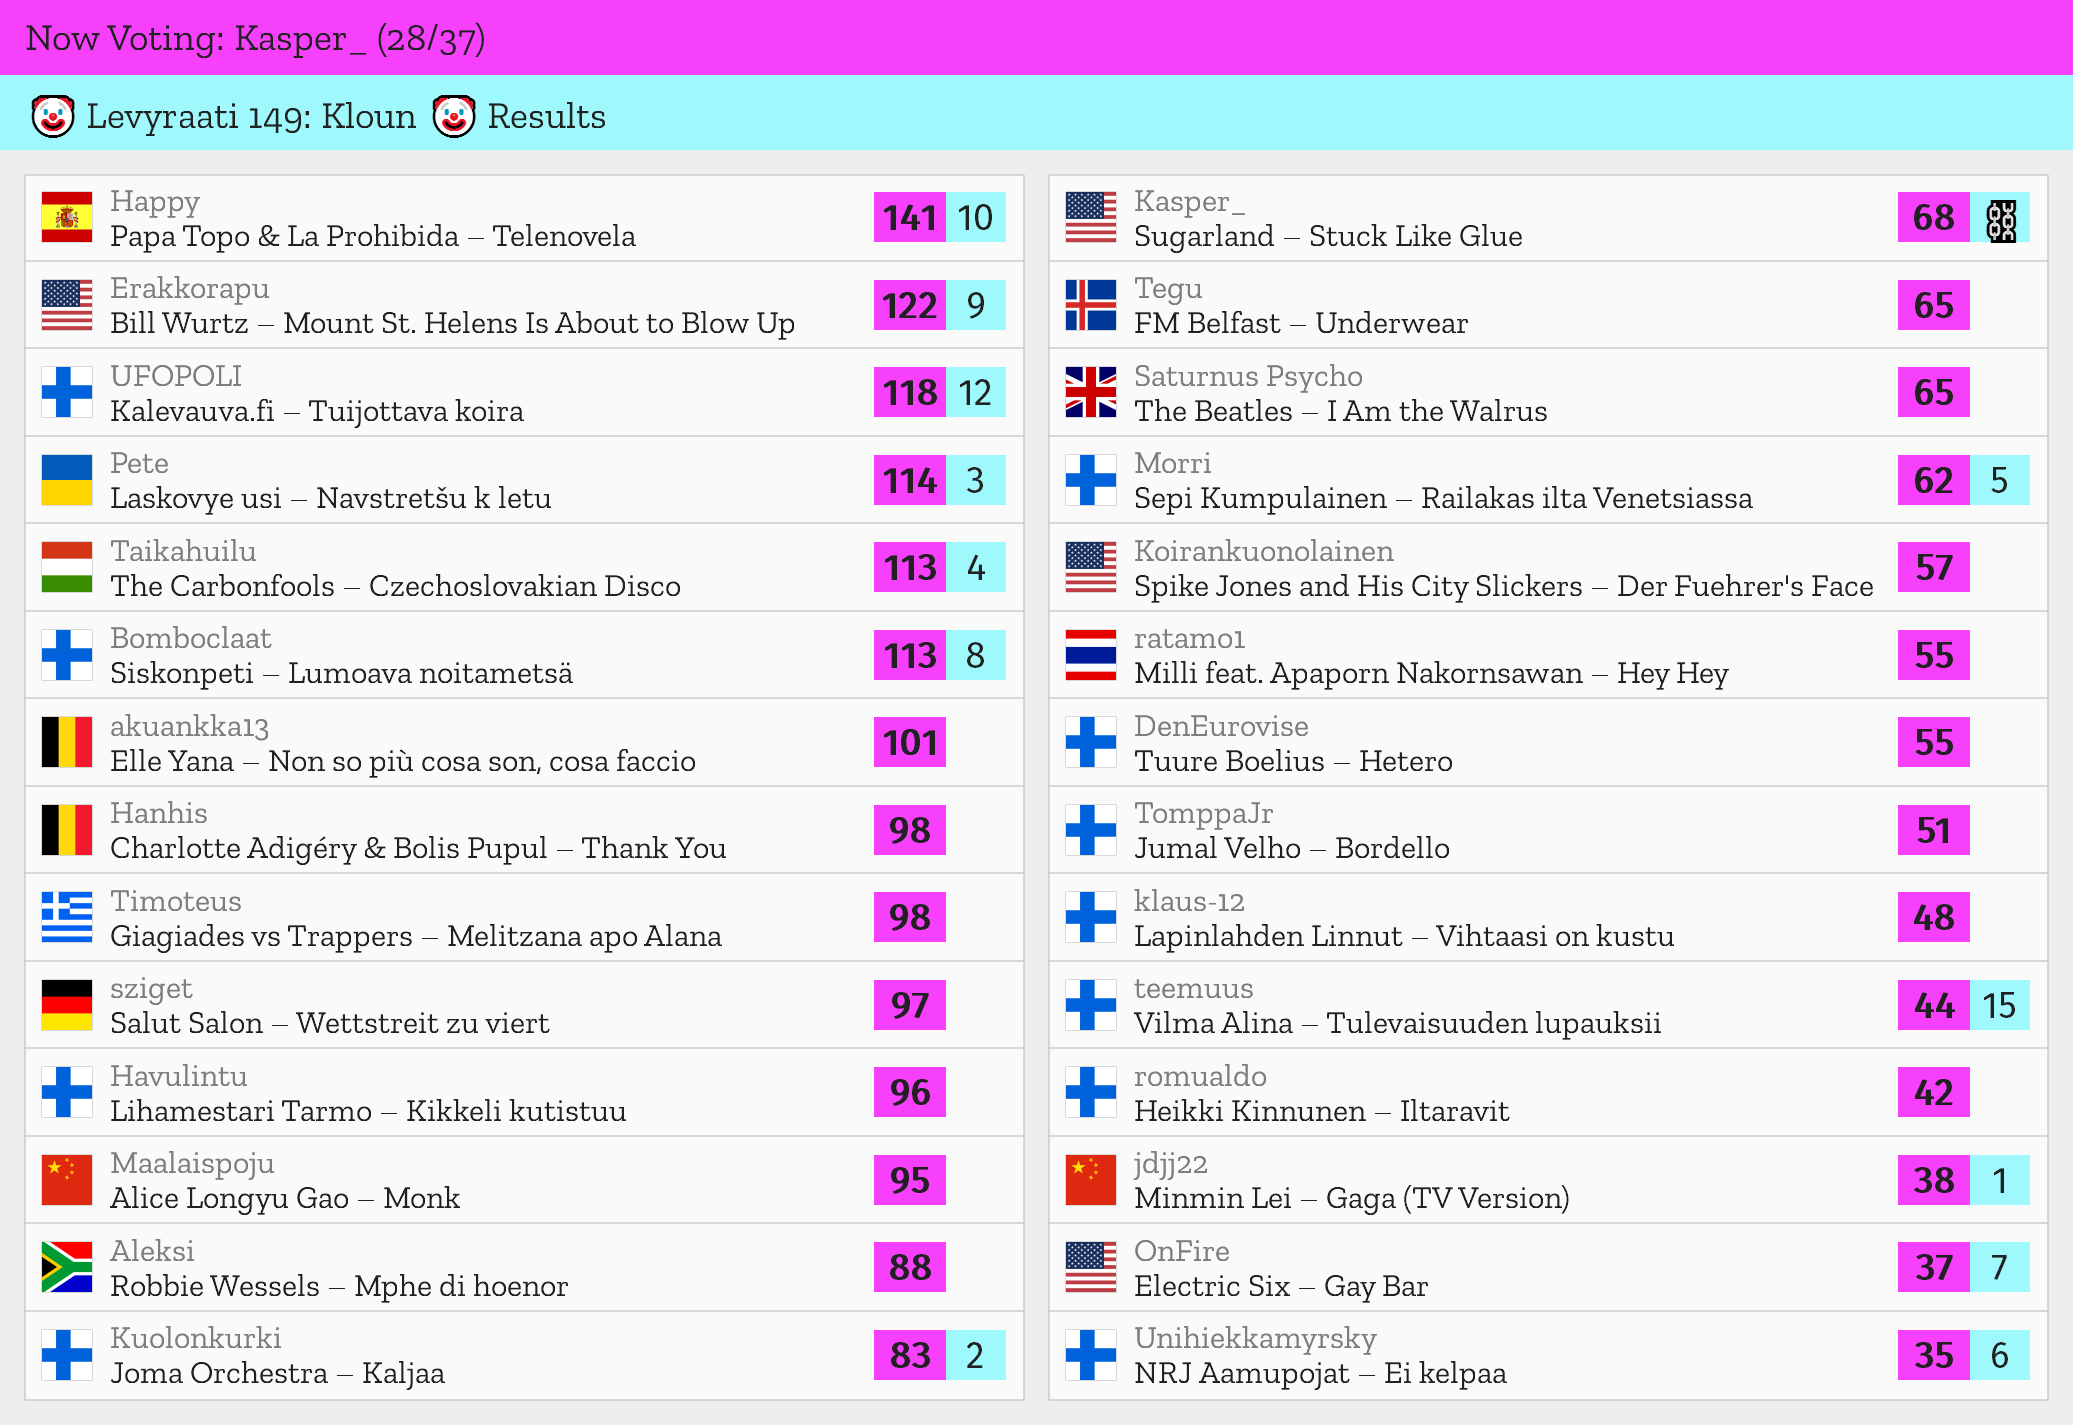This screenshot has height=1425, width=2073.
Task: Click the Iceland flag beside Tegu
Action: (1091, 305)
